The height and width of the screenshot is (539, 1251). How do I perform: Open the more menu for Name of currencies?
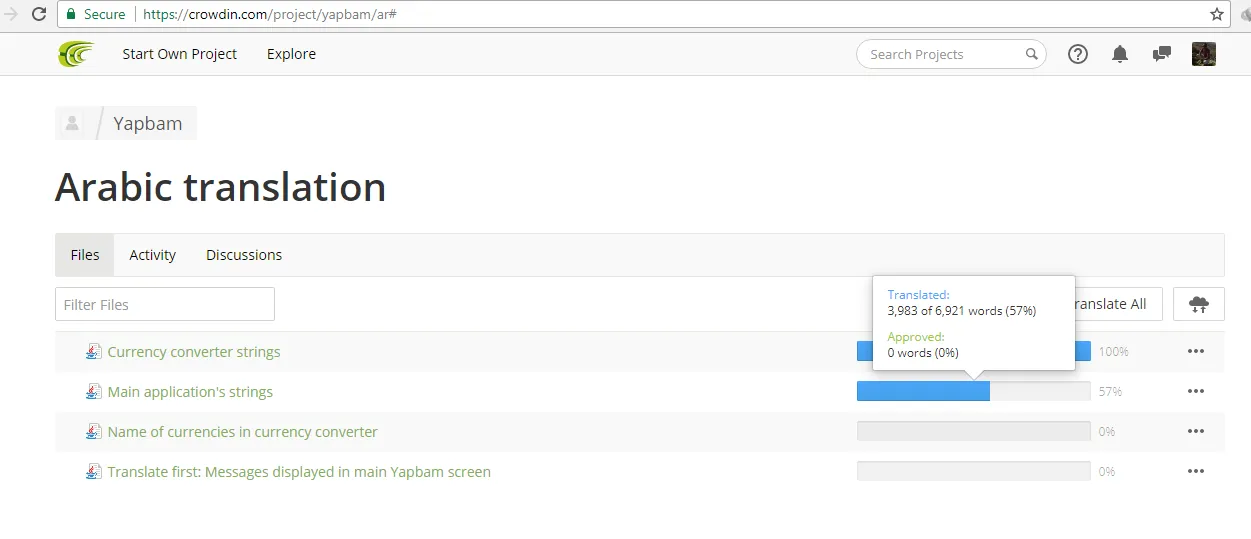pos(1196,431)
